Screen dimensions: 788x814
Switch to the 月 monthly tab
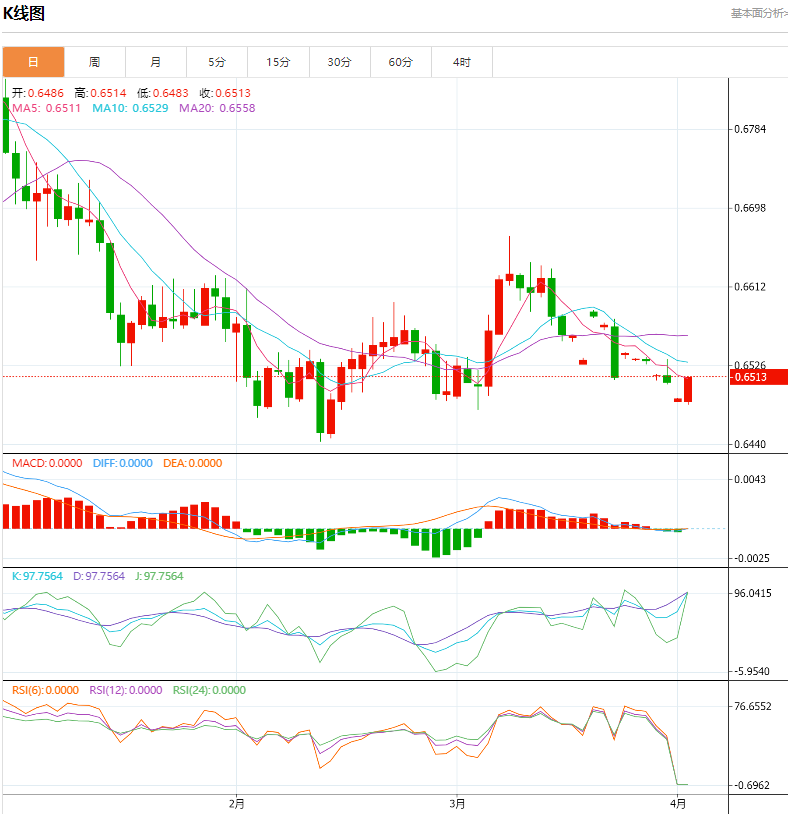click(x=156, y=62)
